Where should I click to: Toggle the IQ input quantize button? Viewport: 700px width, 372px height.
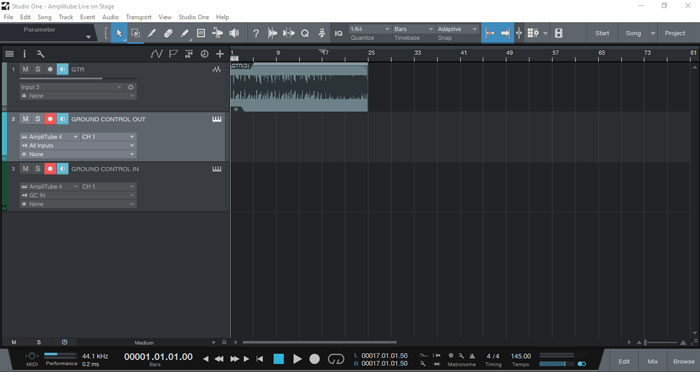pos(338,33)
